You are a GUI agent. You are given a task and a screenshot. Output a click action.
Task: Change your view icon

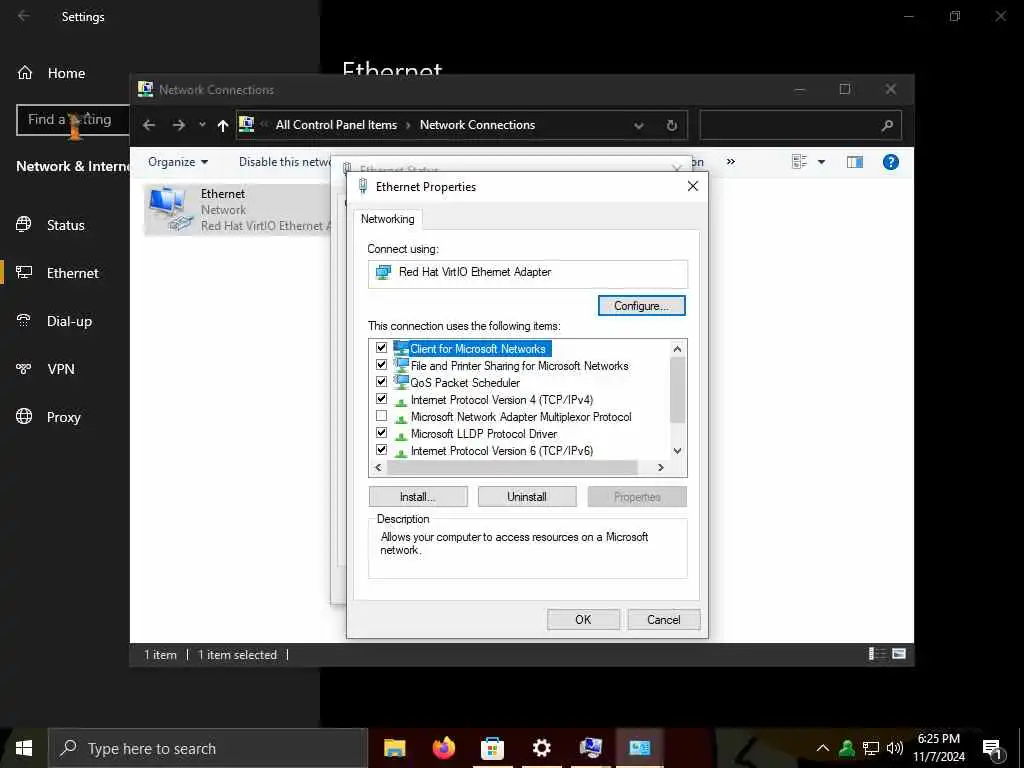coord(799,161)
